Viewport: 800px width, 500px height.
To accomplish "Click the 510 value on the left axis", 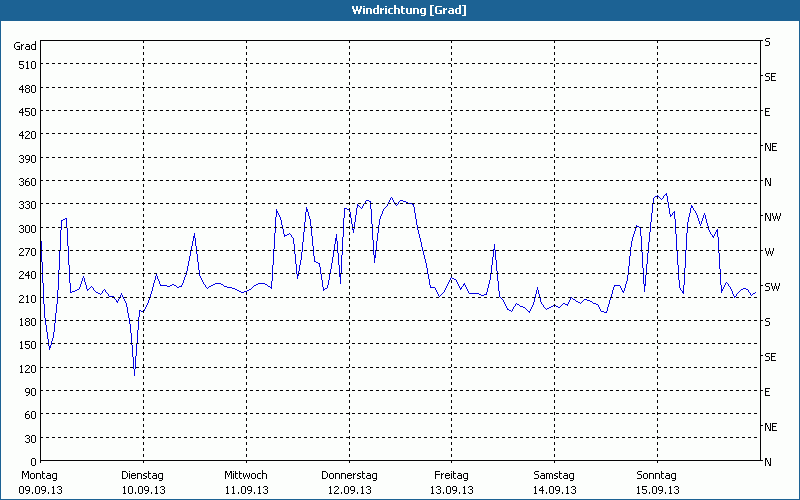I will tap(28, 65).
